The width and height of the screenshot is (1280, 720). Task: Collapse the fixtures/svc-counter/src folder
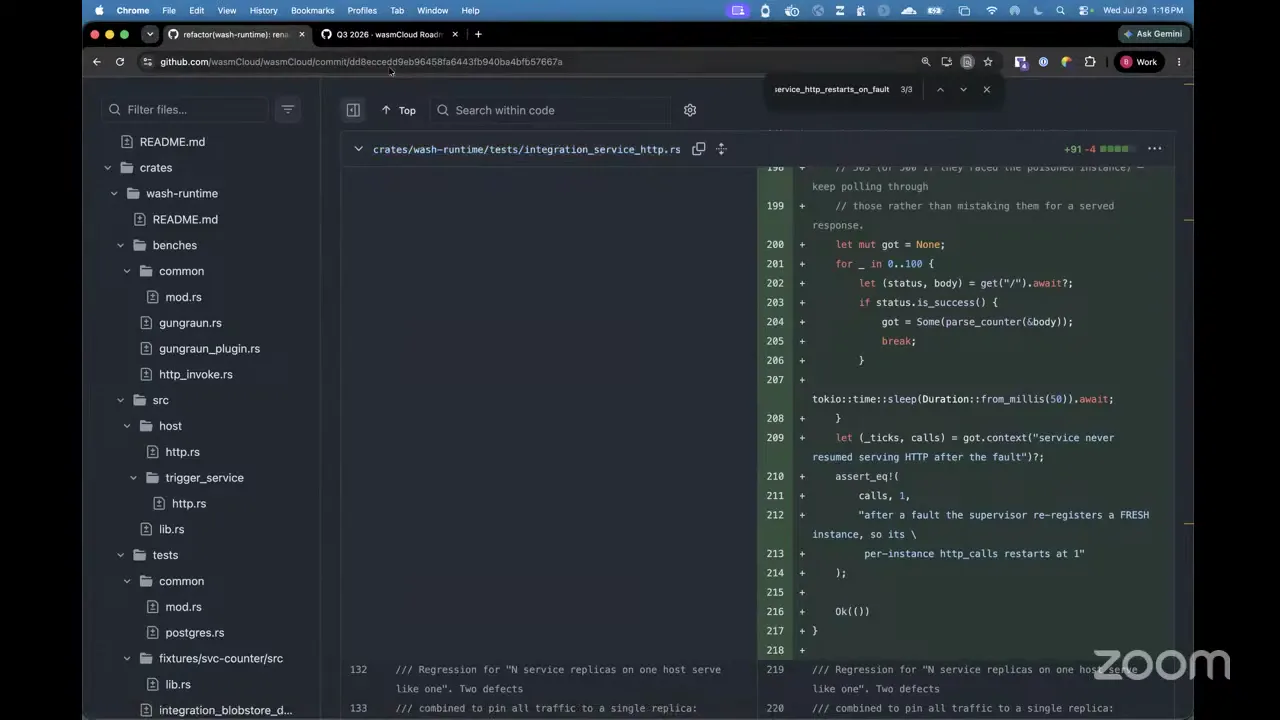tap(127, 659)
